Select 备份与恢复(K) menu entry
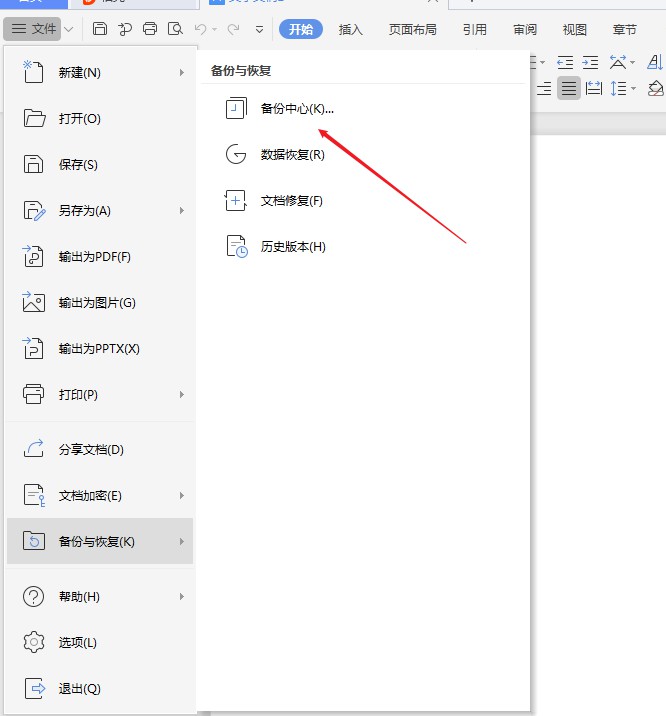This screenshot has width=666, height=716. pos(100,541)
